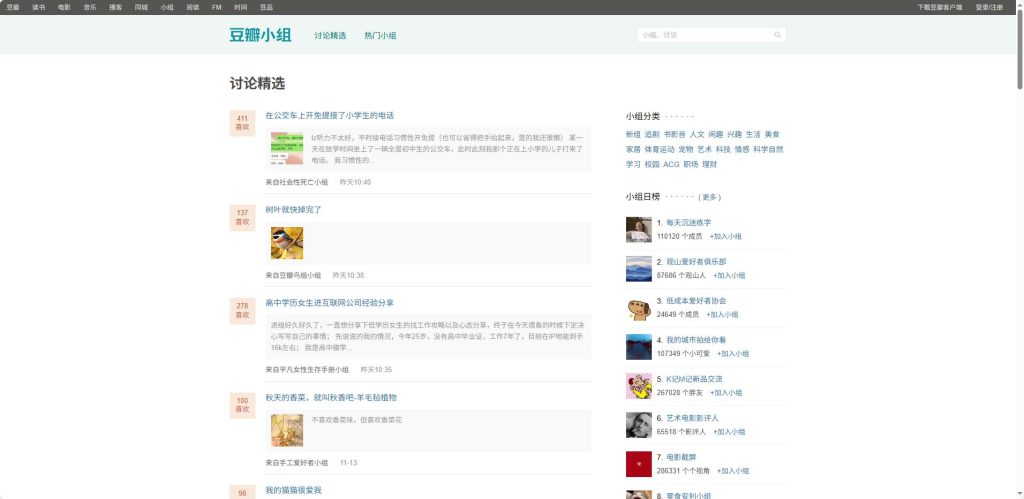This screenshot has height=499, width=1024.
Task: Open 每天沉迷练字 group name link
Action: pos(689,223)
